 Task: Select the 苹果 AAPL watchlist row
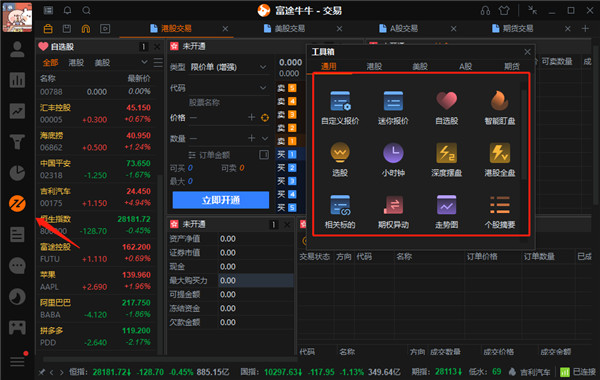click(95, 281)
